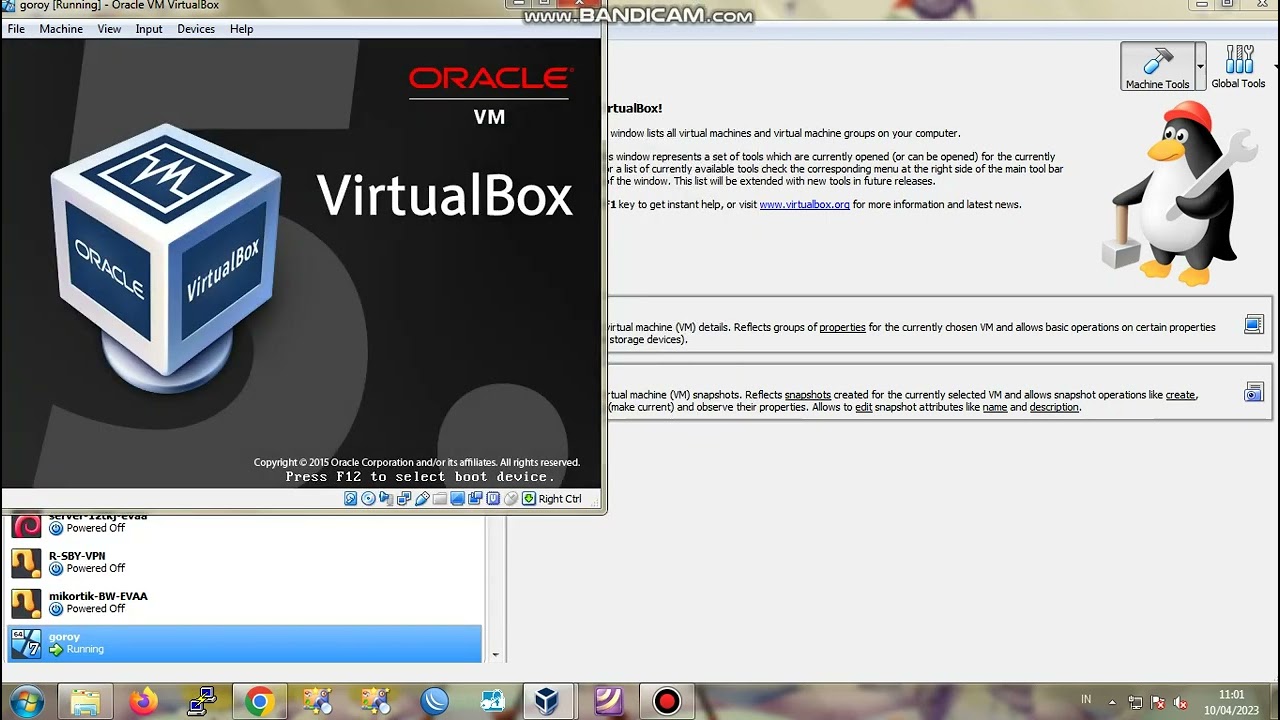1280x720 pixels.
Task: Open the WinBox blue circle taskbar icon
Action: coord(434,702)
